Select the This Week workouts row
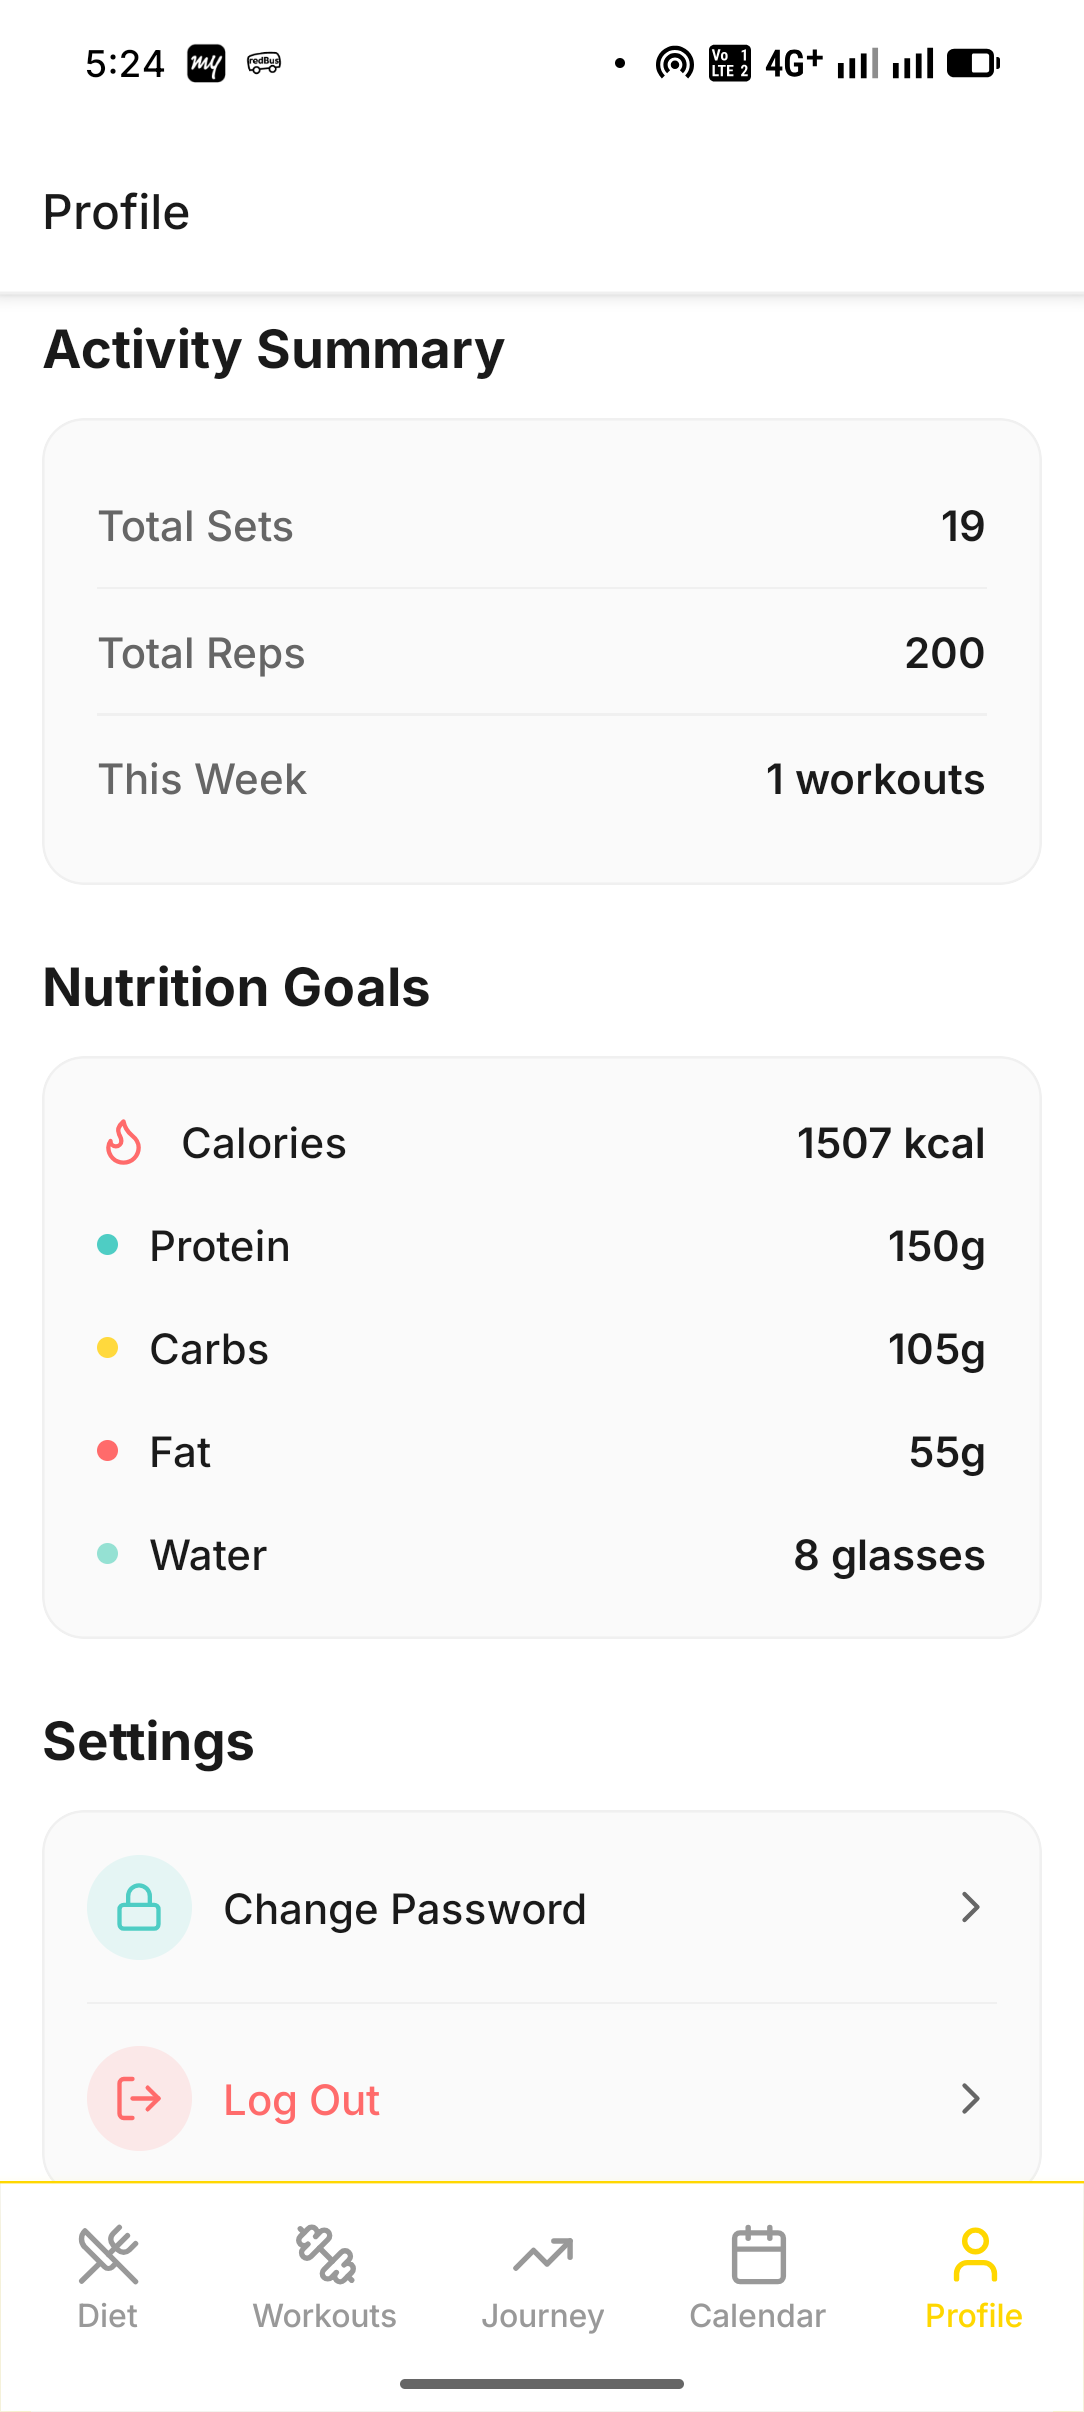The image size is (1084, 2412). tap(541, 779)
